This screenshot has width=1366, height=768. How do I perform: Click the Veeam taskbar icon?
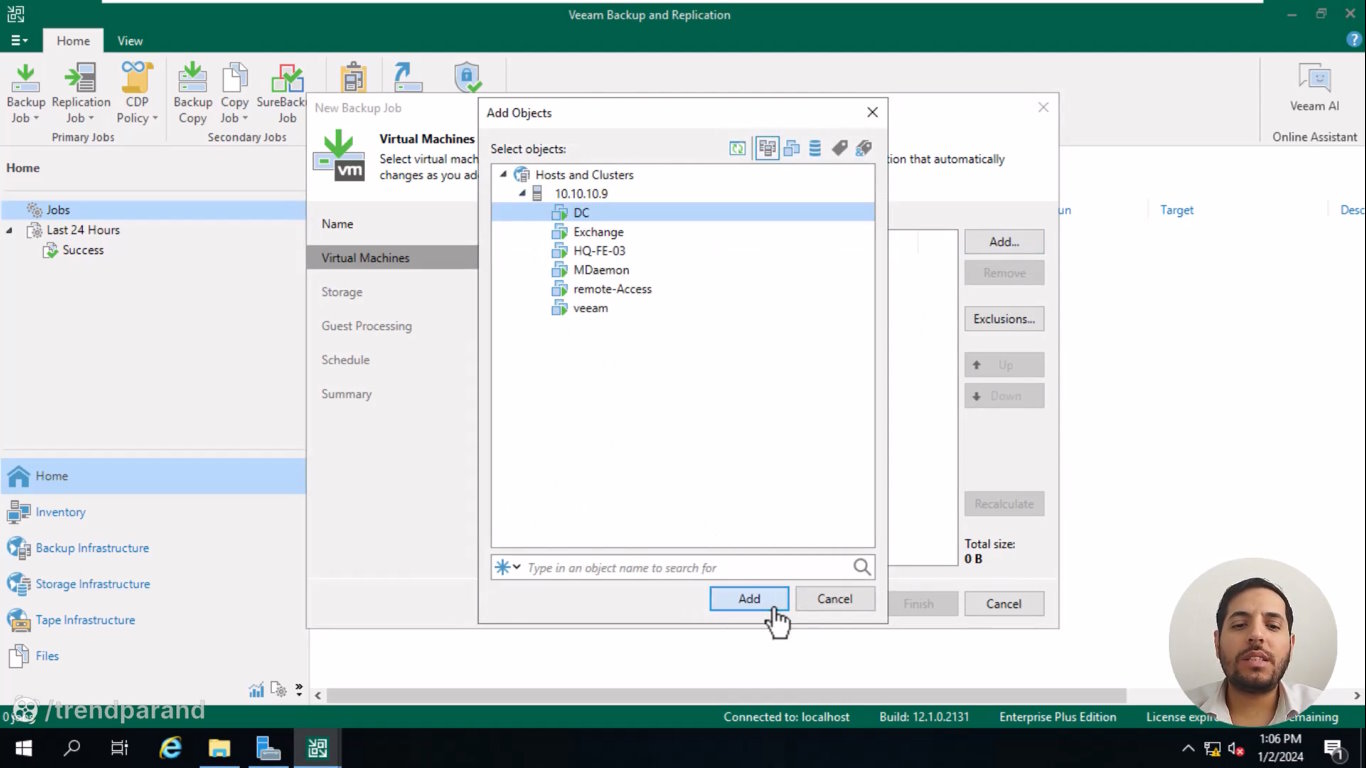point(317,747)
